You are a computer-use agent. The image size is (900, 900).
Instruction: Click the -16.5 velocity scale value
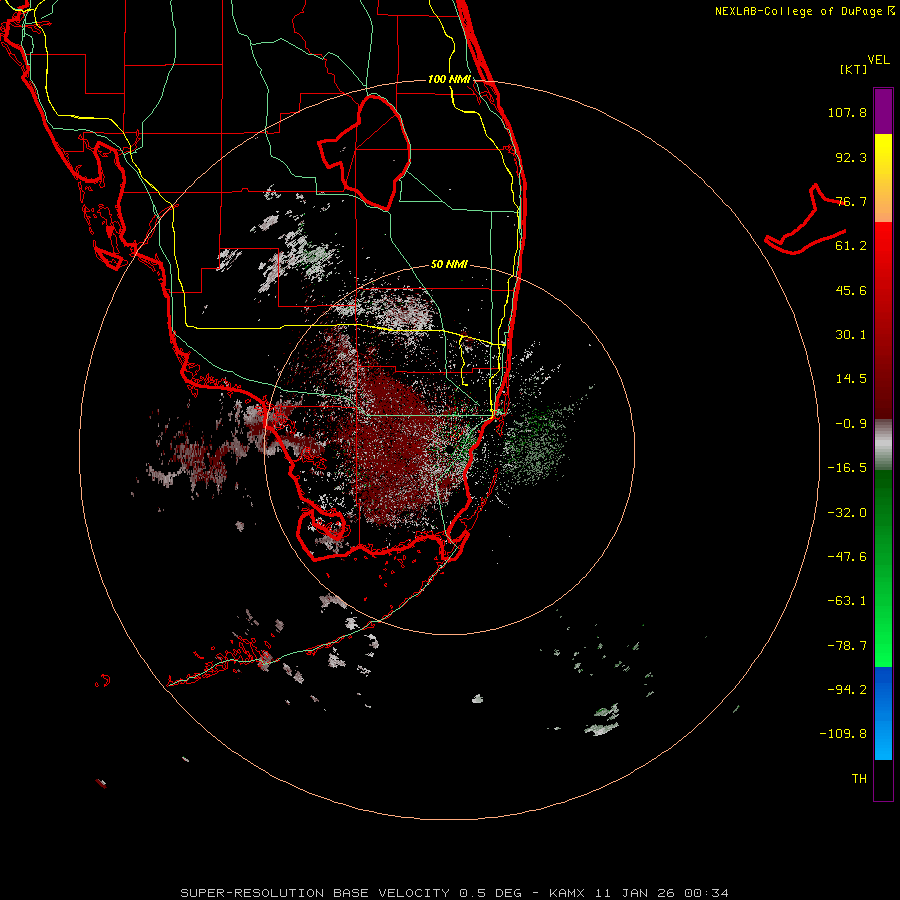(847, 468)
